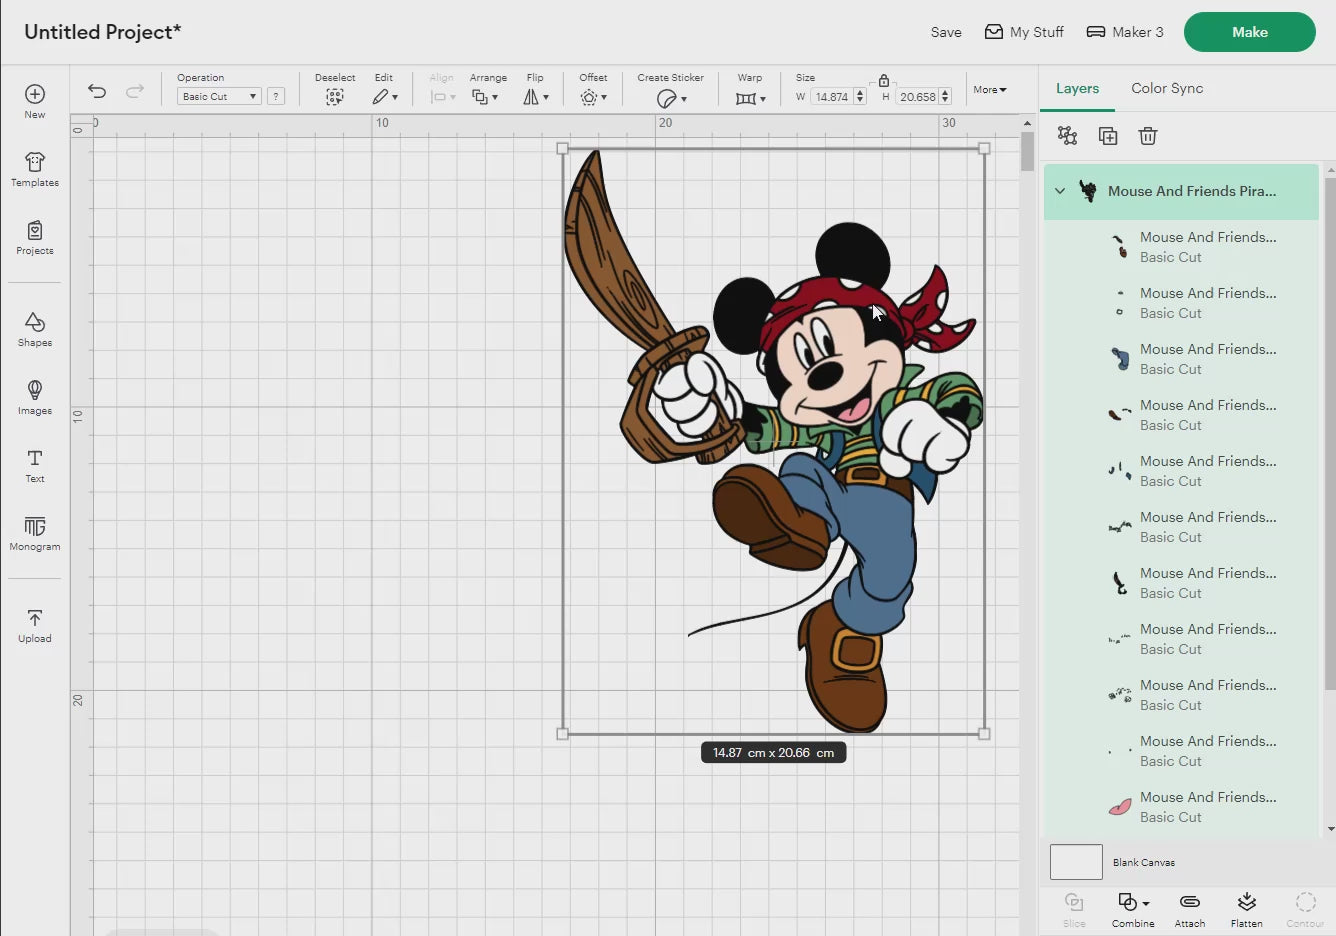Screen dimensions: 1336x936
Task: Open the Images library
Action: coord(35,397)
